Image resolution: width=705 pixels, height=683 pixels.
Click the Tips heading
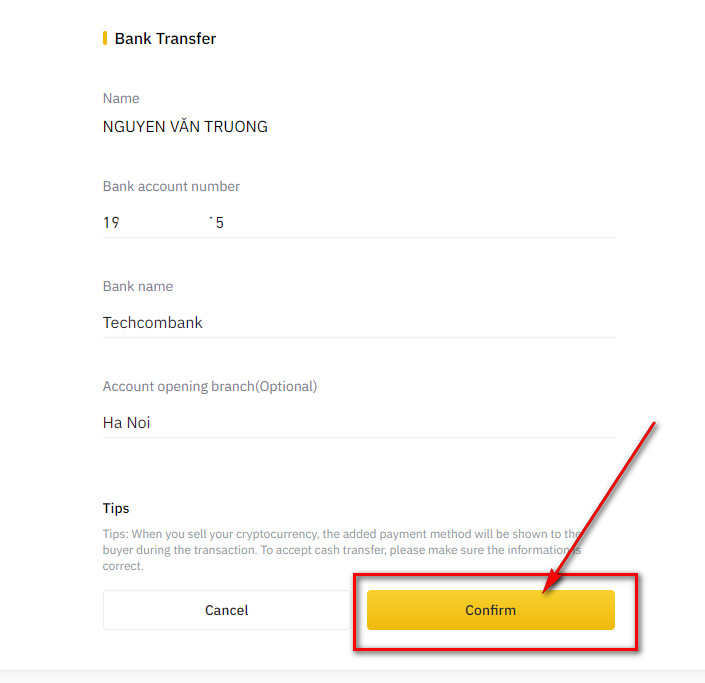coord(116,508)
